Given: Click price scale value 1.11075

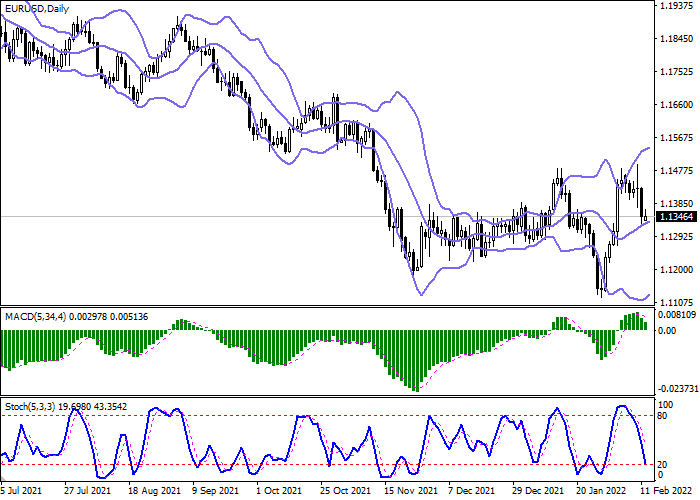Looking at the screenshot, I should (x=677, y=303).
